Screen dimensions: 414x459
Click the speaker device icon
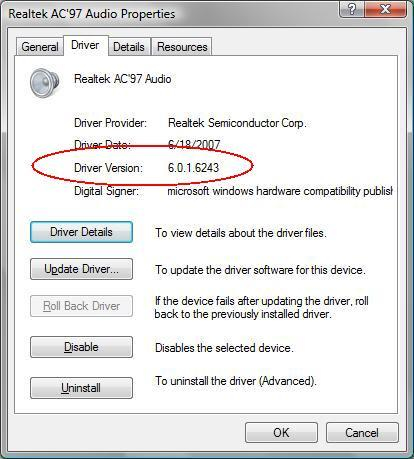[44, 83]
